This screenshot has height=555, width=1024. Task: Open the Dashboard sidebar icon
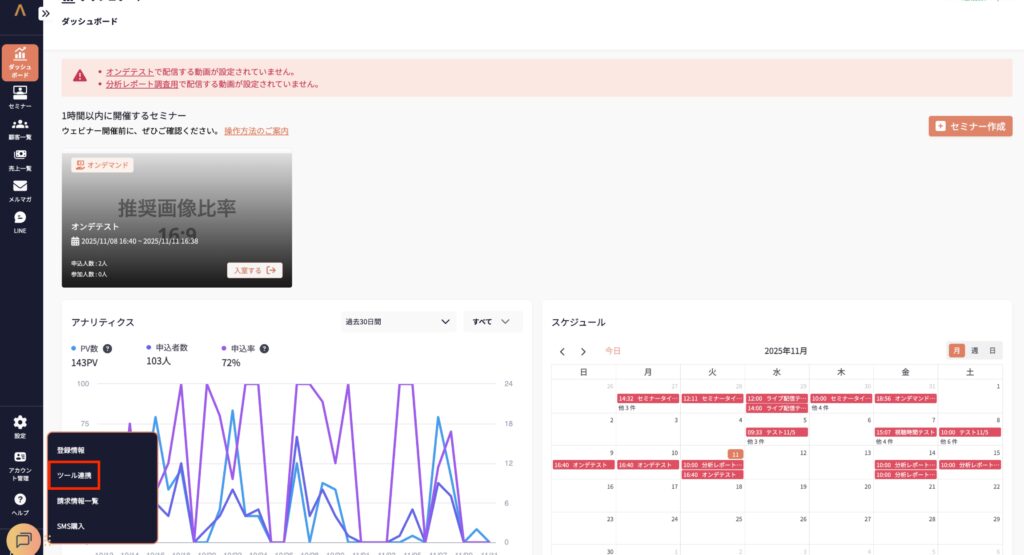point(20,62)
